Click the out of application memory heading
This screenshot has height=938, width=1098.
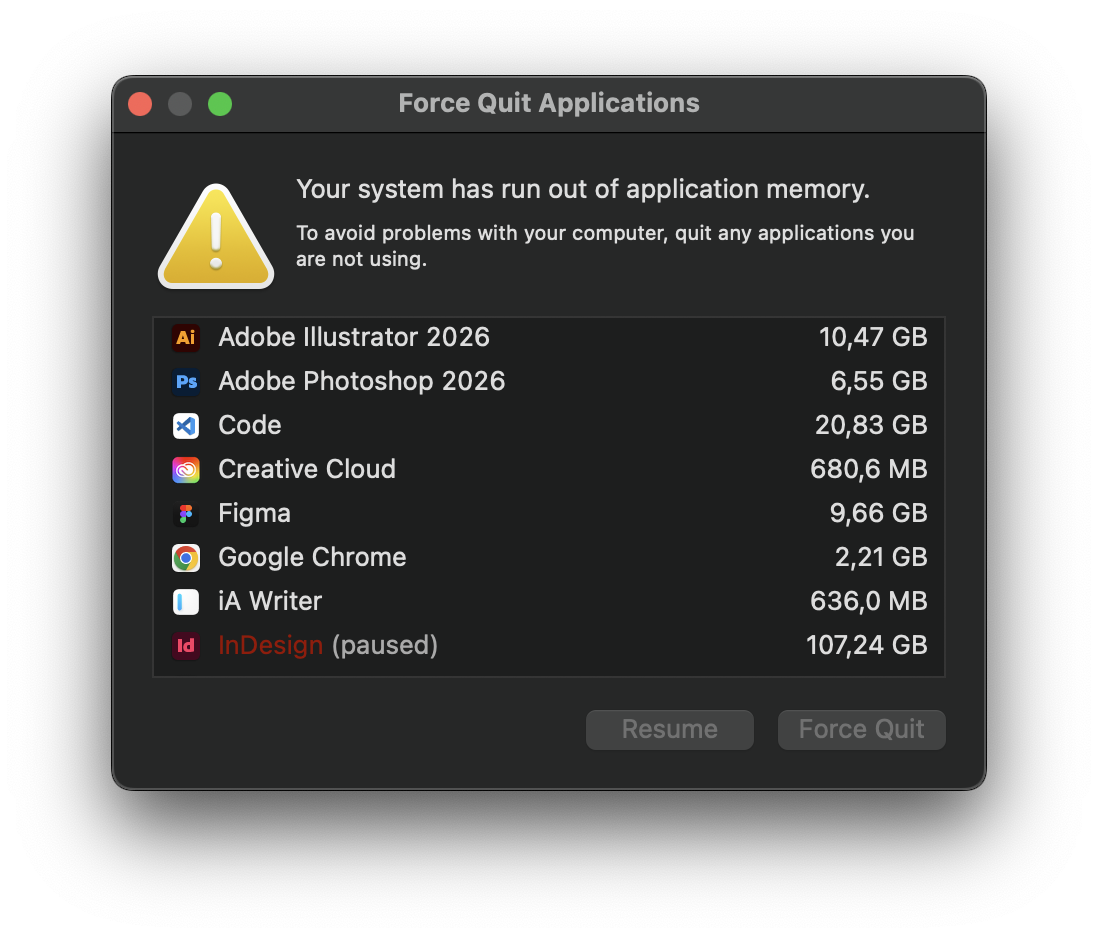click(x=583, y=190)
